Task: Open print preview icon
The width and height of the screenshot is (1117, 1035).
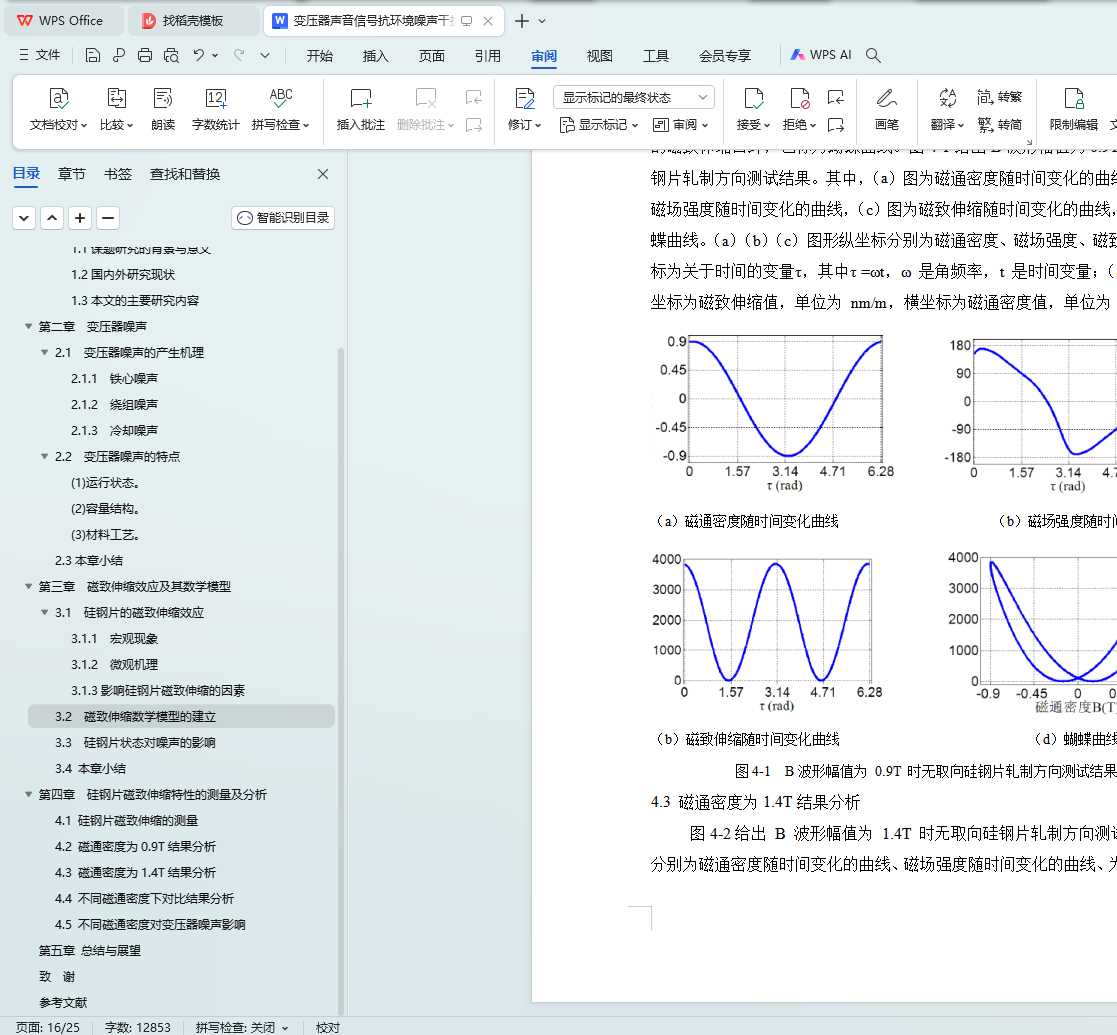Action: point(171,56)
